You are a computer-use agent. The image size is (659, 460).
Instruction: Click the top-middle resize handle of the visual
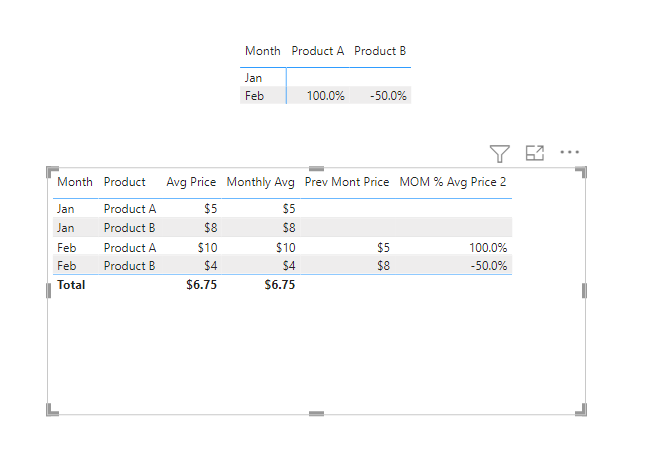[316, 168]
